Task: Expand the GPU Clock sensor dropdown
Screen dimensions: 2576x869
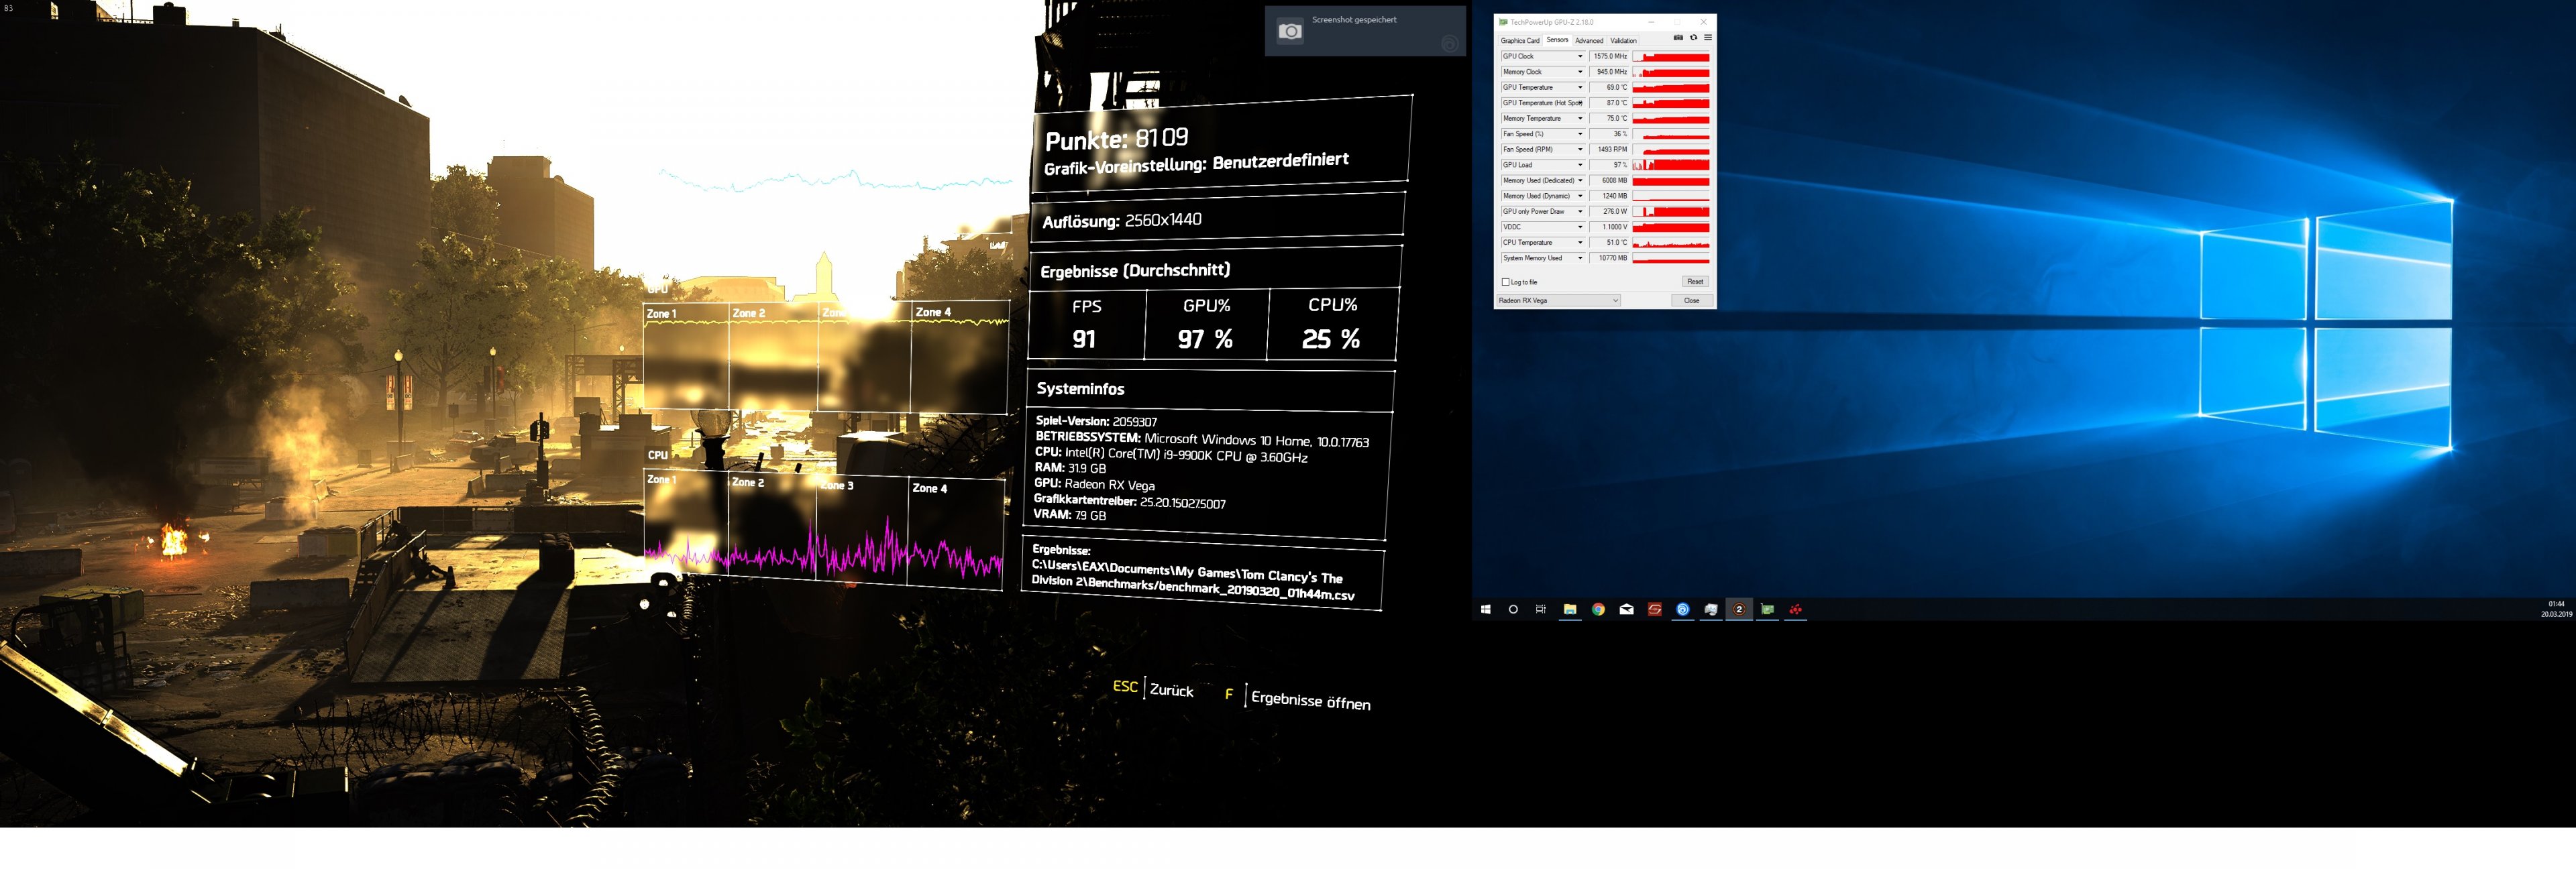Action: coord(1580,57)
